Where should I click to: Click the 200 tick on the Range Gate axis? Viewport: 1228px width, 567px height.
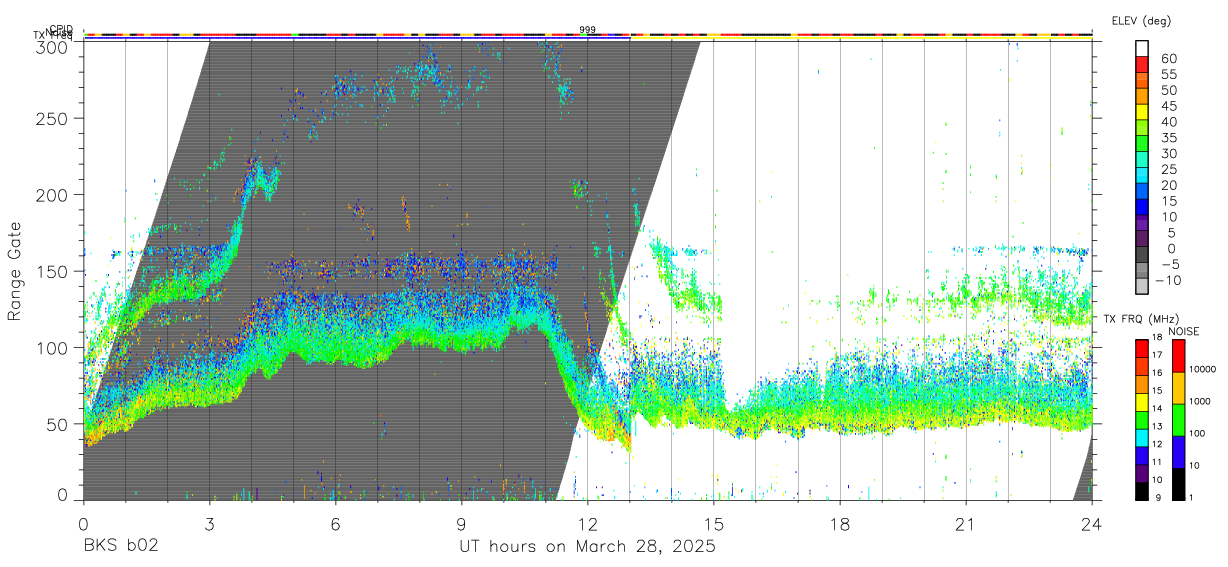(x=52, y=194)
